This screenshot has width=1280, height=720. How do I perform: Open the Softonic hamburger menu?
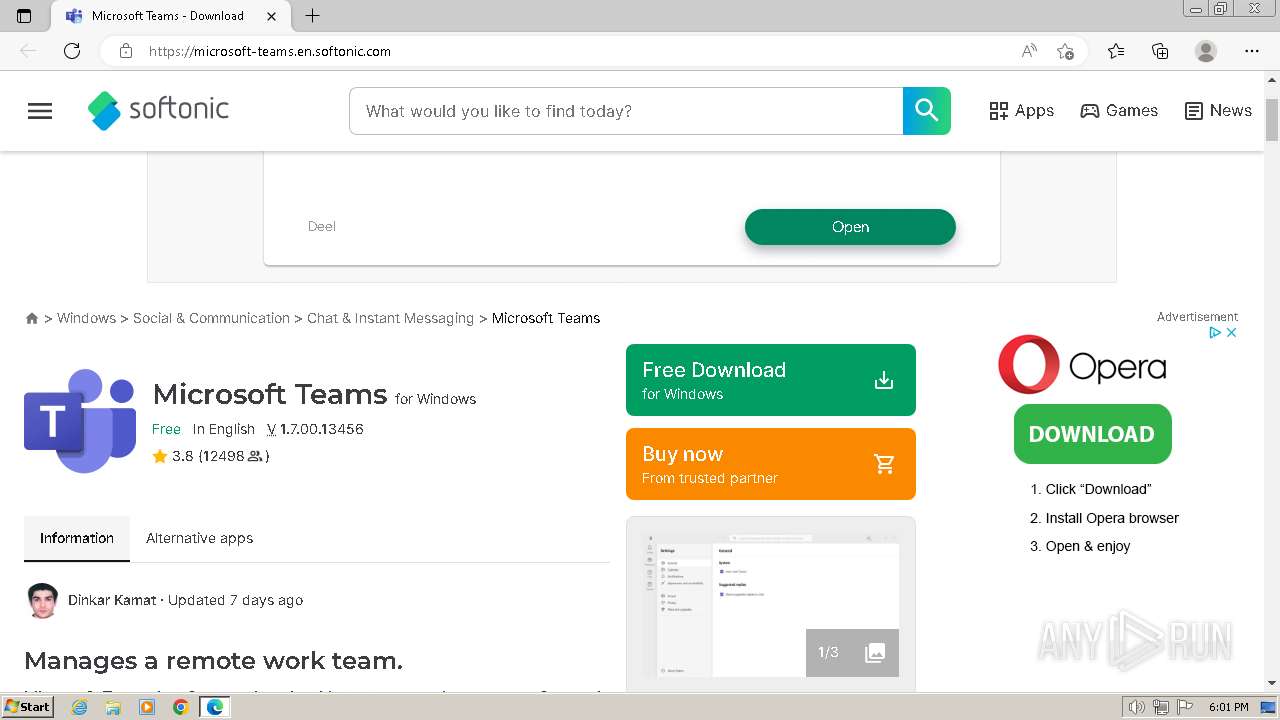[40, 111]
